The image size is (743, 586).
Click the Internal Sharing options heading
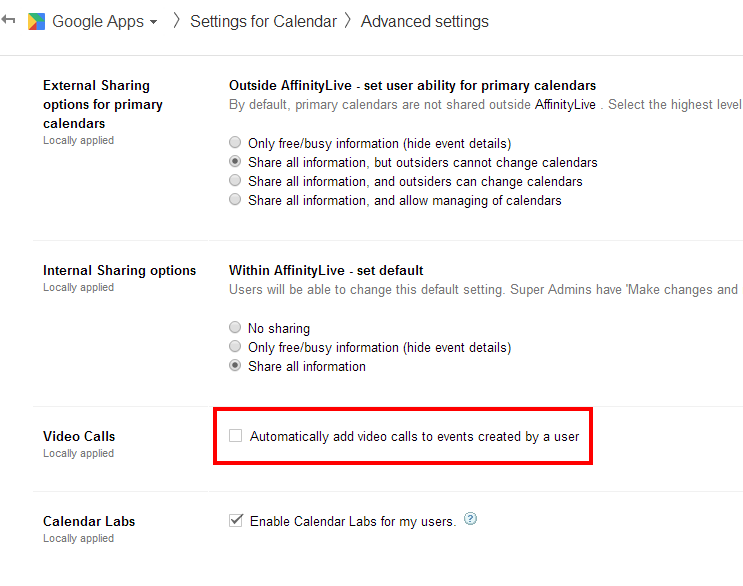pyautogui.click(x=119, y=270)
